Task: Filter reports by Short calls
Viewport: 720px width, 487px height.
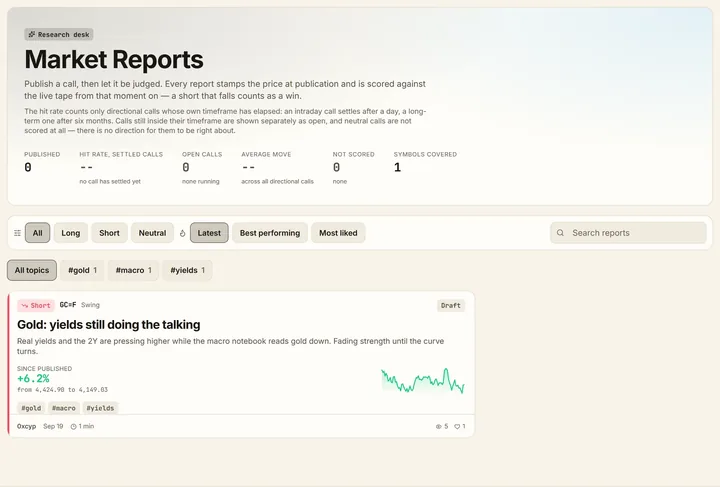Action: point(109,233)
